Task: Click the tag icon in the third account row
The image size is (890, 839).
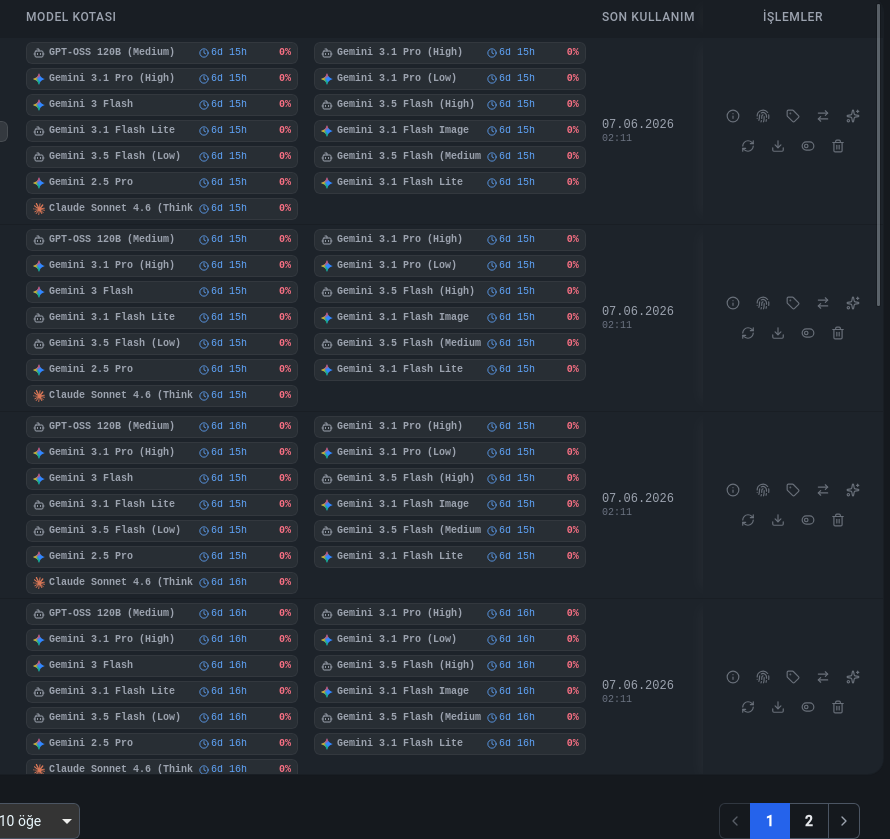Action: 793,490
